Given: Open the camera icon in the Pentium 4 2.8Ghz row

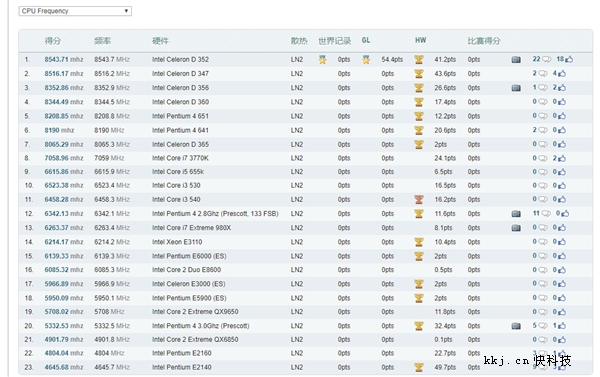Looking at the screenshot, I should point(516,214).
